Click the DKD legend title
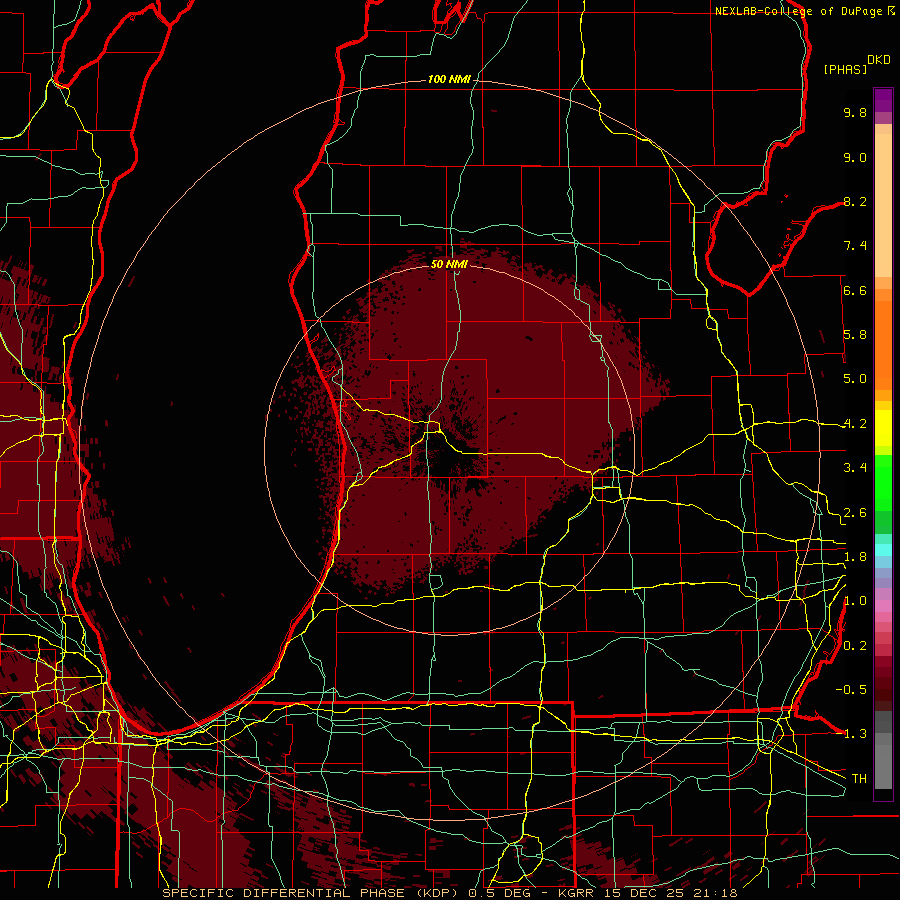The width and height of the screenshot is (900, 900). [879, 60]
